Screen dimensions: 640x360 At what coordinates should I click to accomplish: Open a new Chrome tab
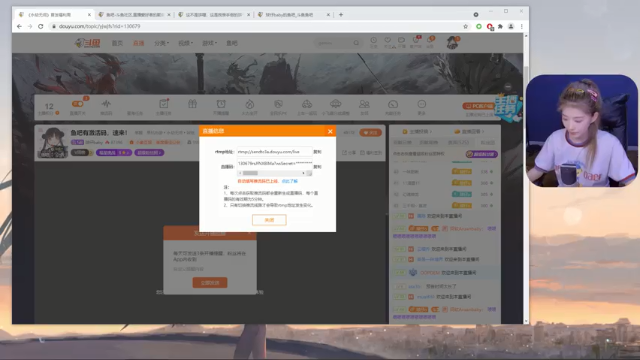click(341, 15)
